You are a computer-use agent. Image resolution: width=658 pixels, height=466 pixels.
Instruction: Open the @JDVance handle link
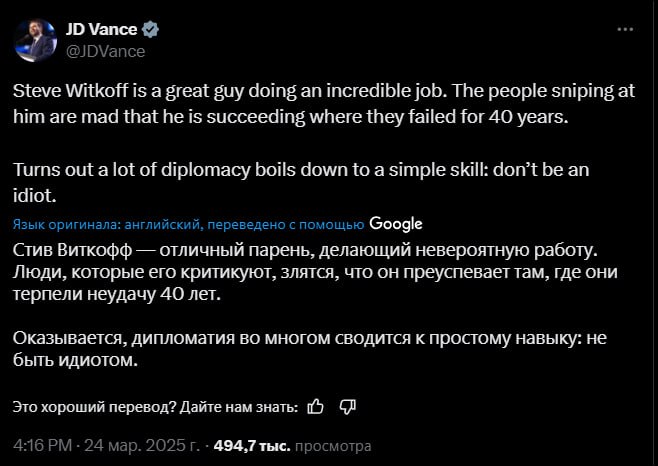pyautogui.click(x=104, y=50)
